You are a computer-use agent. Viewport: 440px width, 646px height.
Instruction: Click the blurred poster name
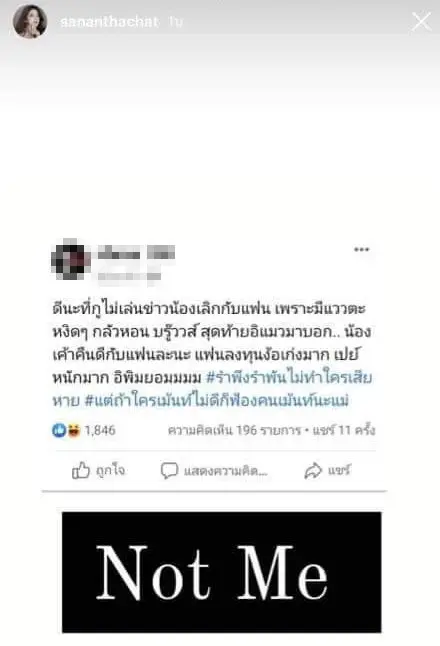[136, 252]
